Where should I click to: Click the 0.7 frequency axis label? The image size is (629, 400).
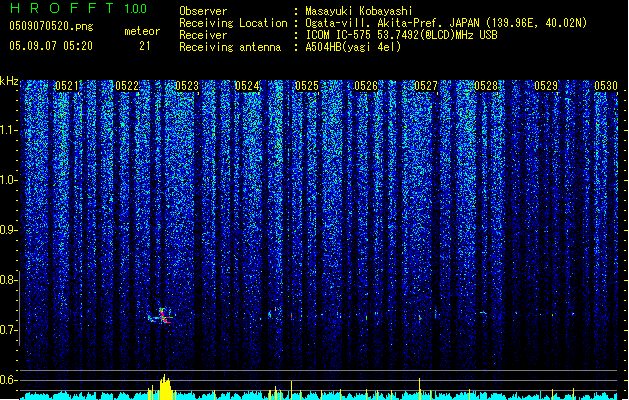pyautogui.click(x=9, y=330)
